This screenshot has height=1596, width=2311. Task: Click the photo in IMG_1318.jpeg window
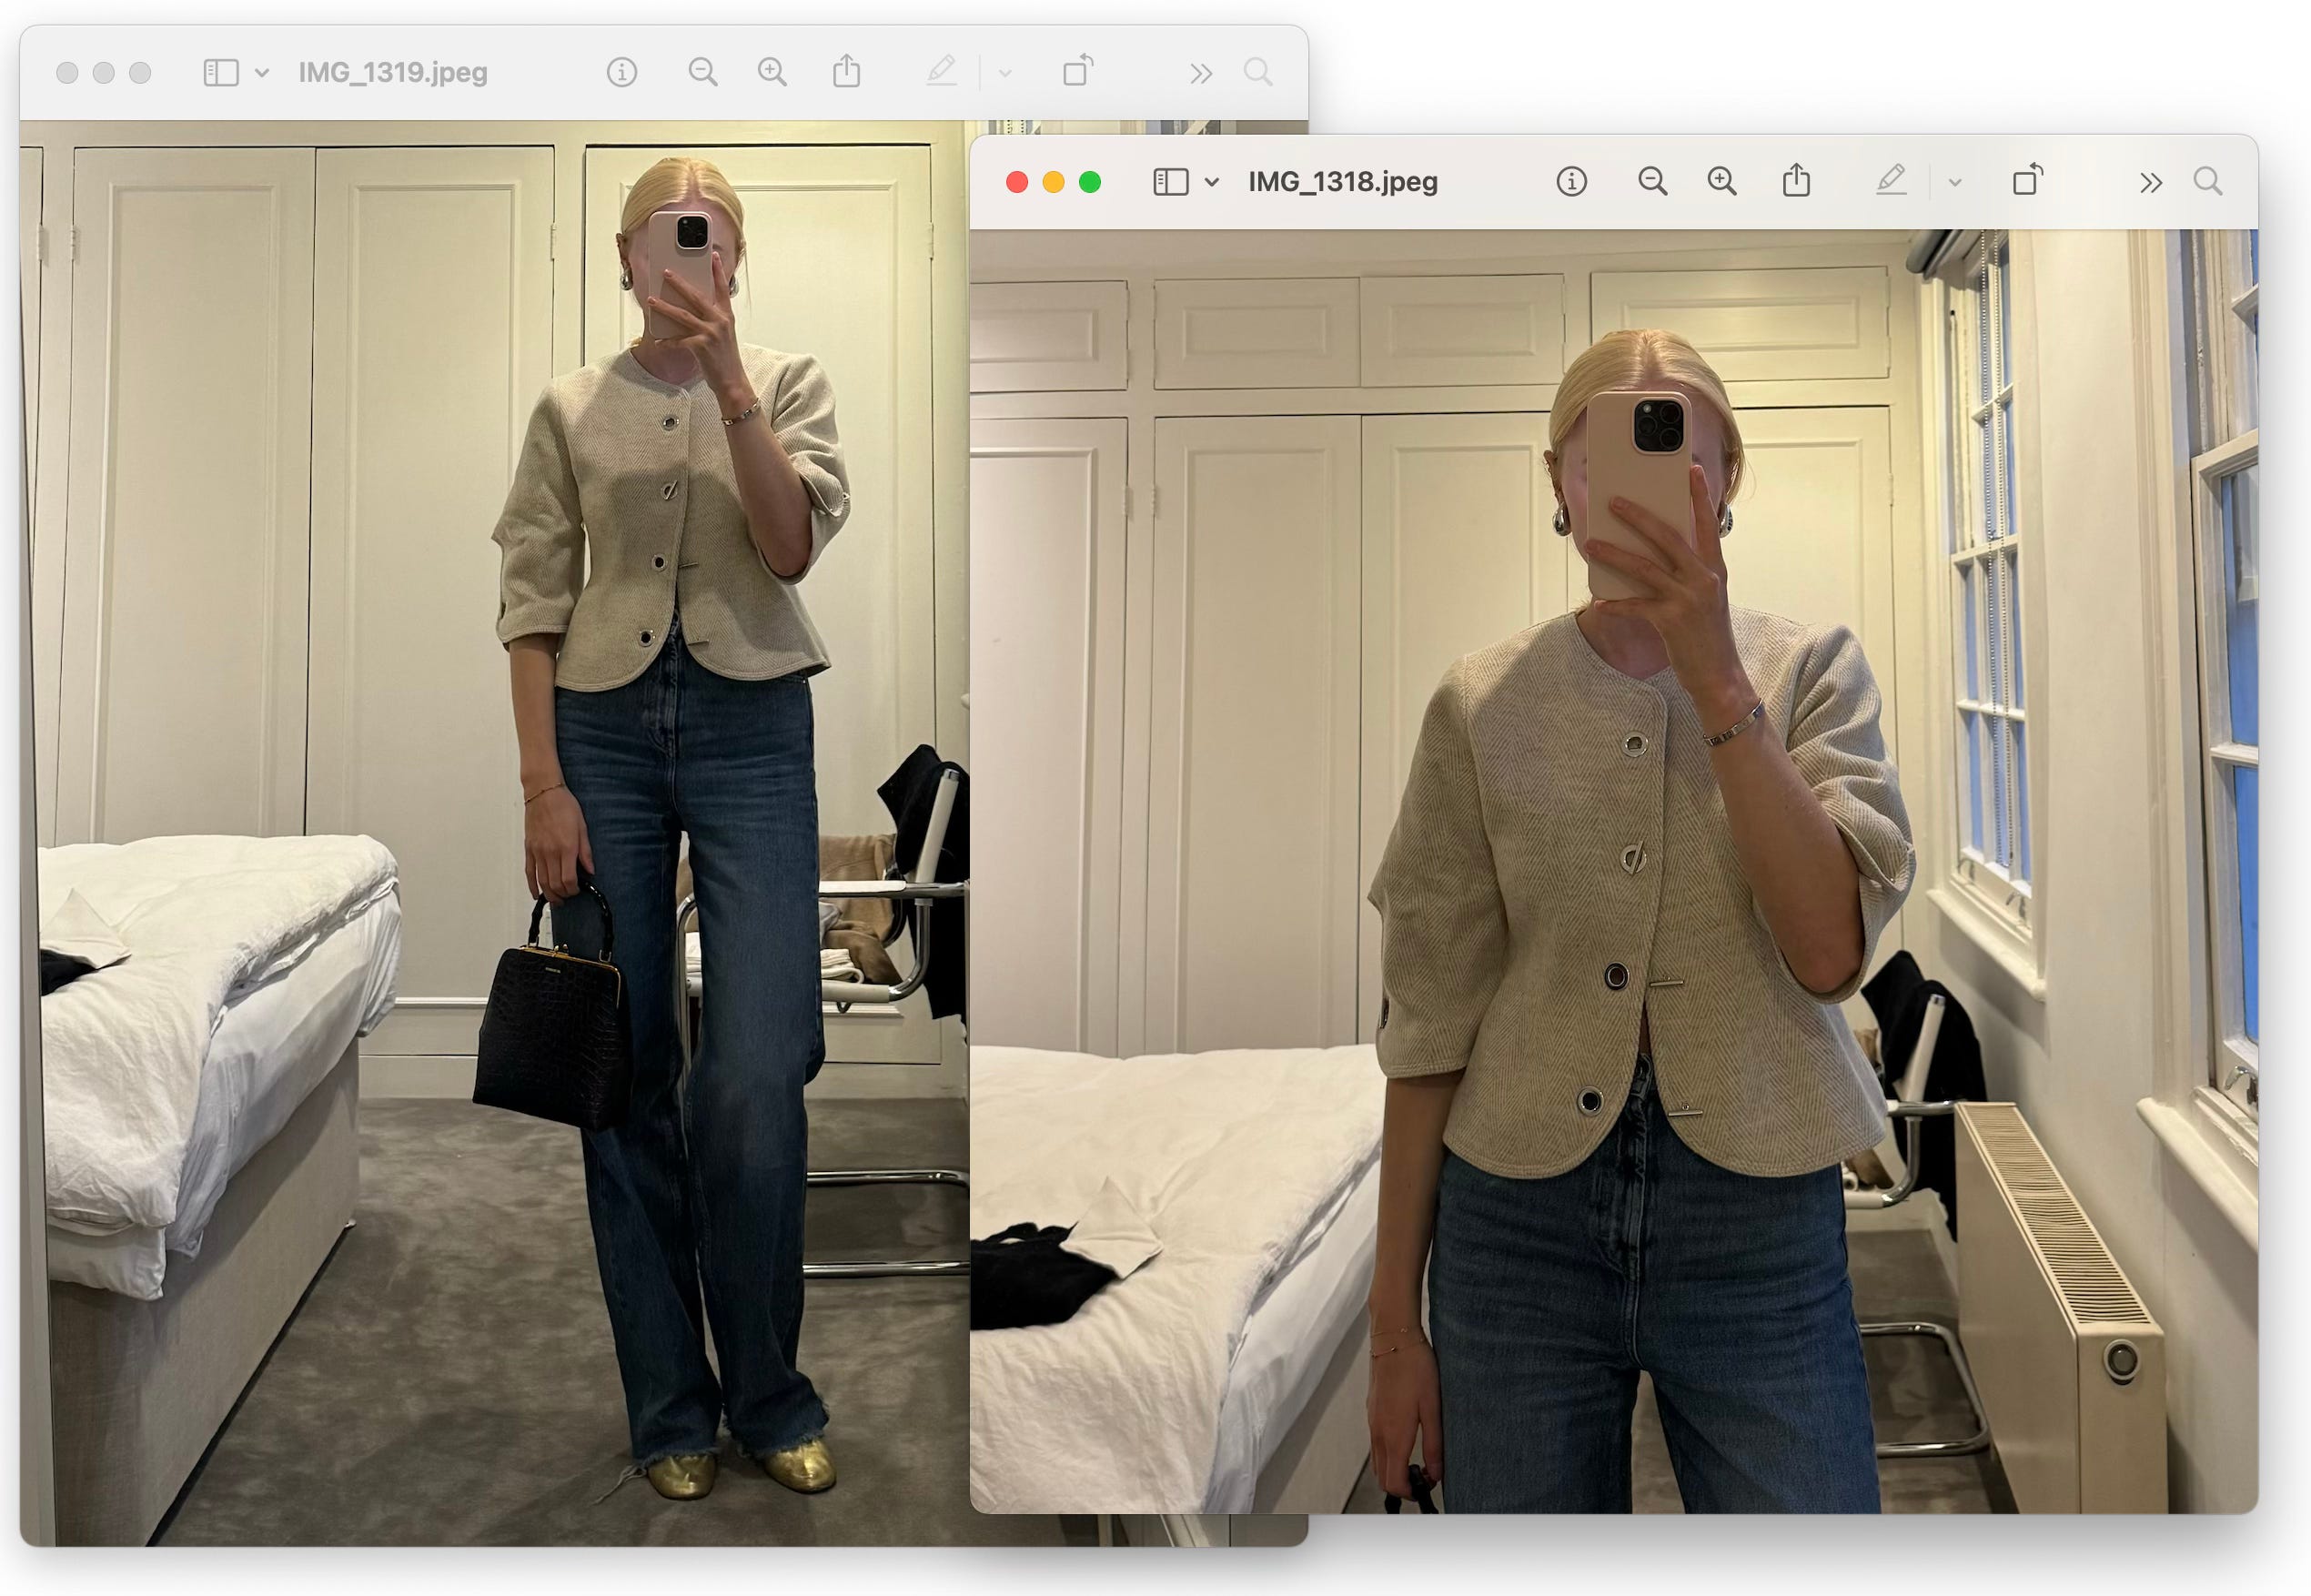(x=1613, y=871)
